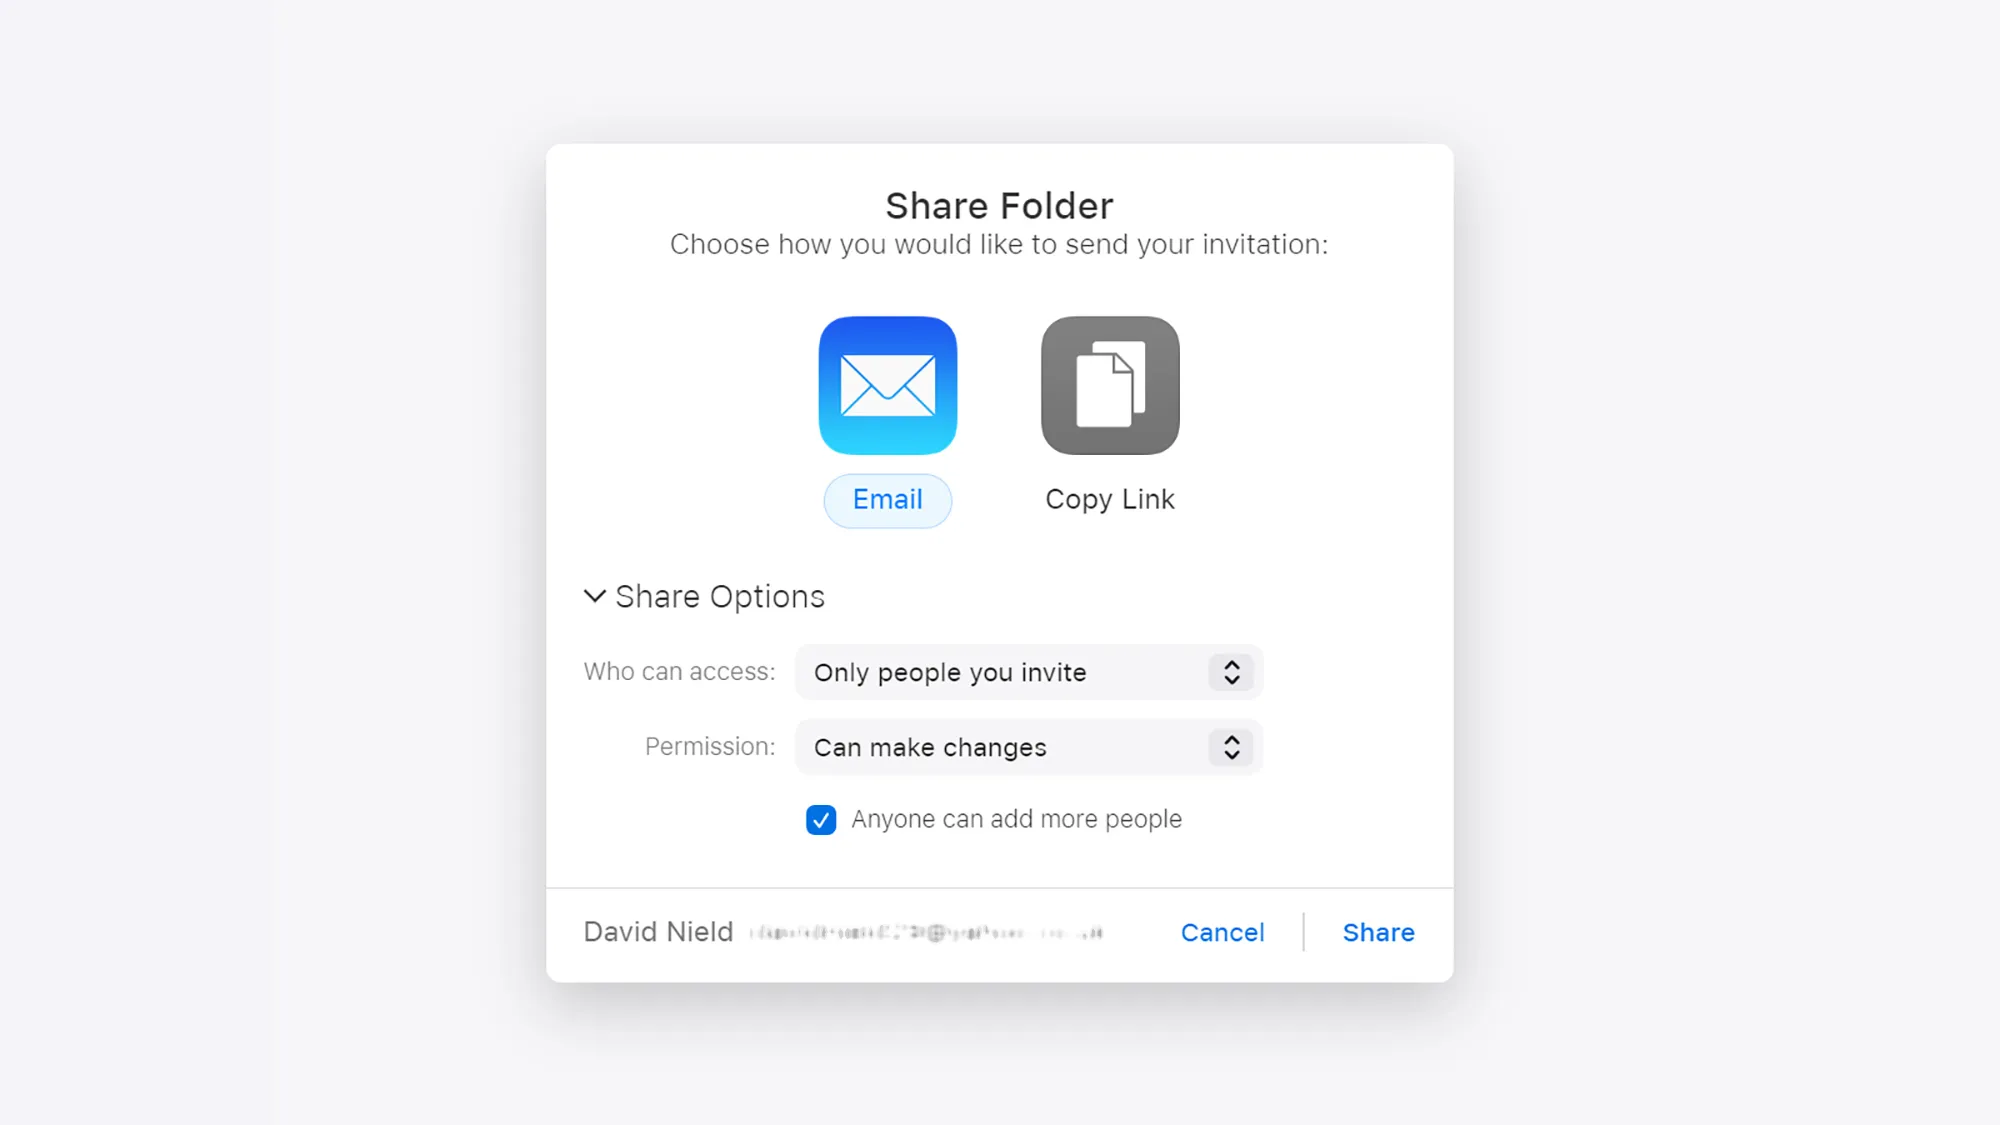Click the Share Options heading text

click(720, 597)
